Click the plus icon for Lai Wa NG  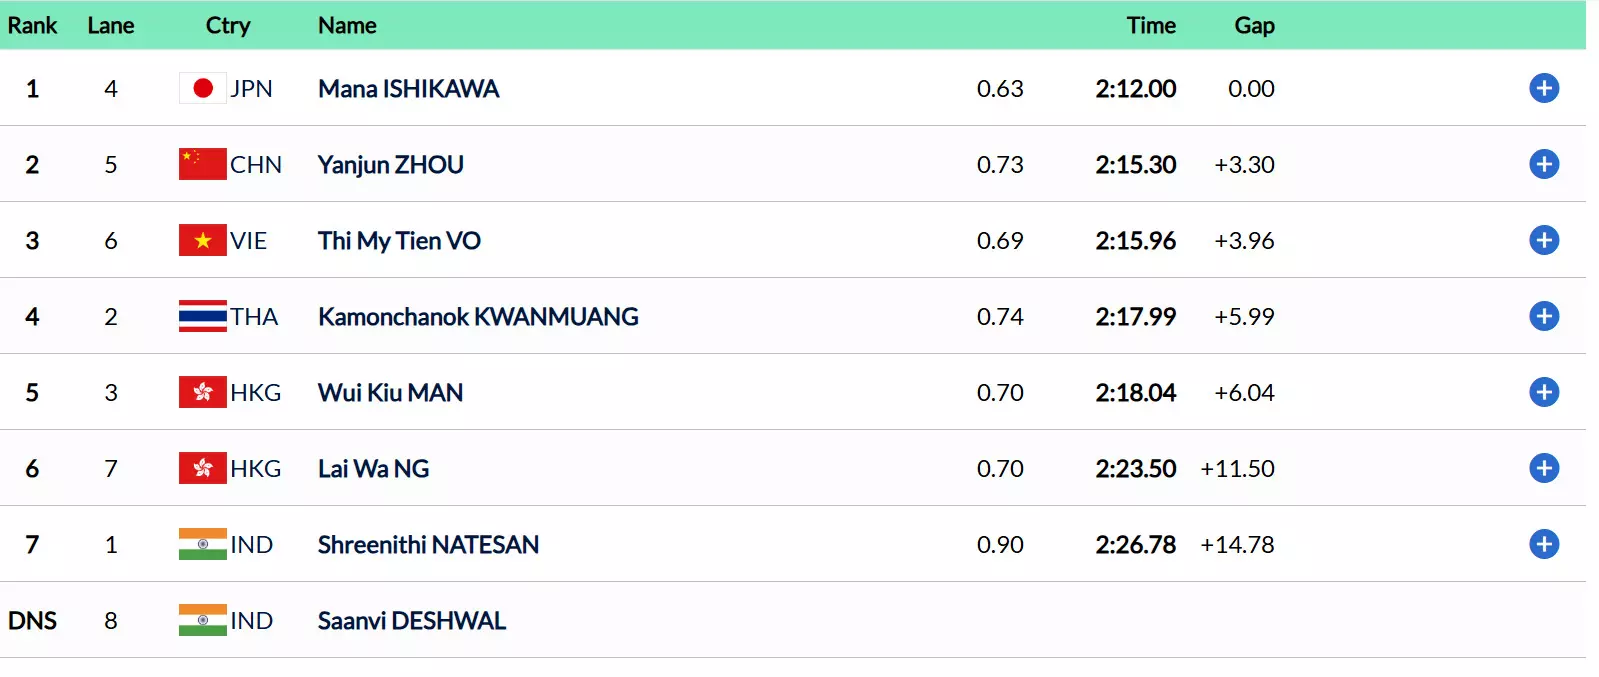1543,468
